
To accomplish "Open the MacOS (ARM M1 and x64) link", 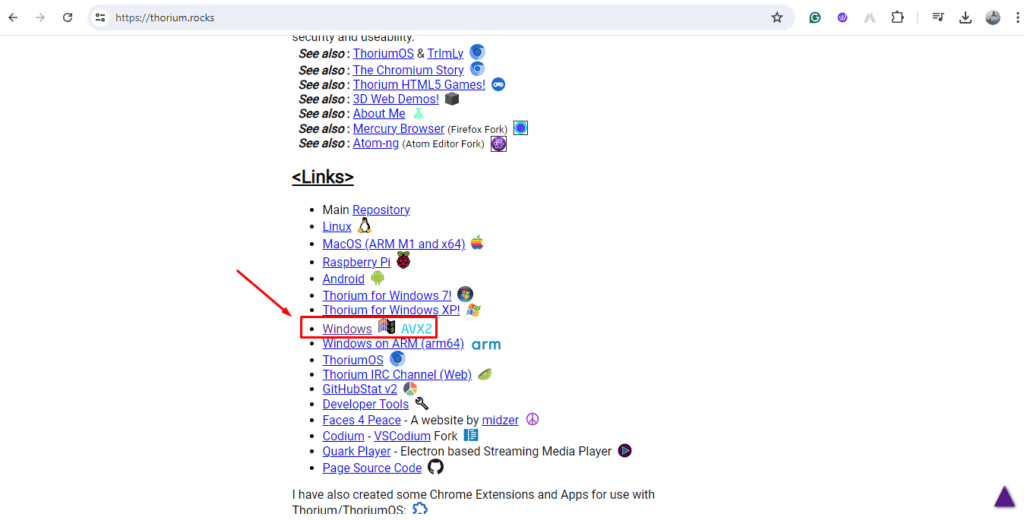I will click(394, 244).
